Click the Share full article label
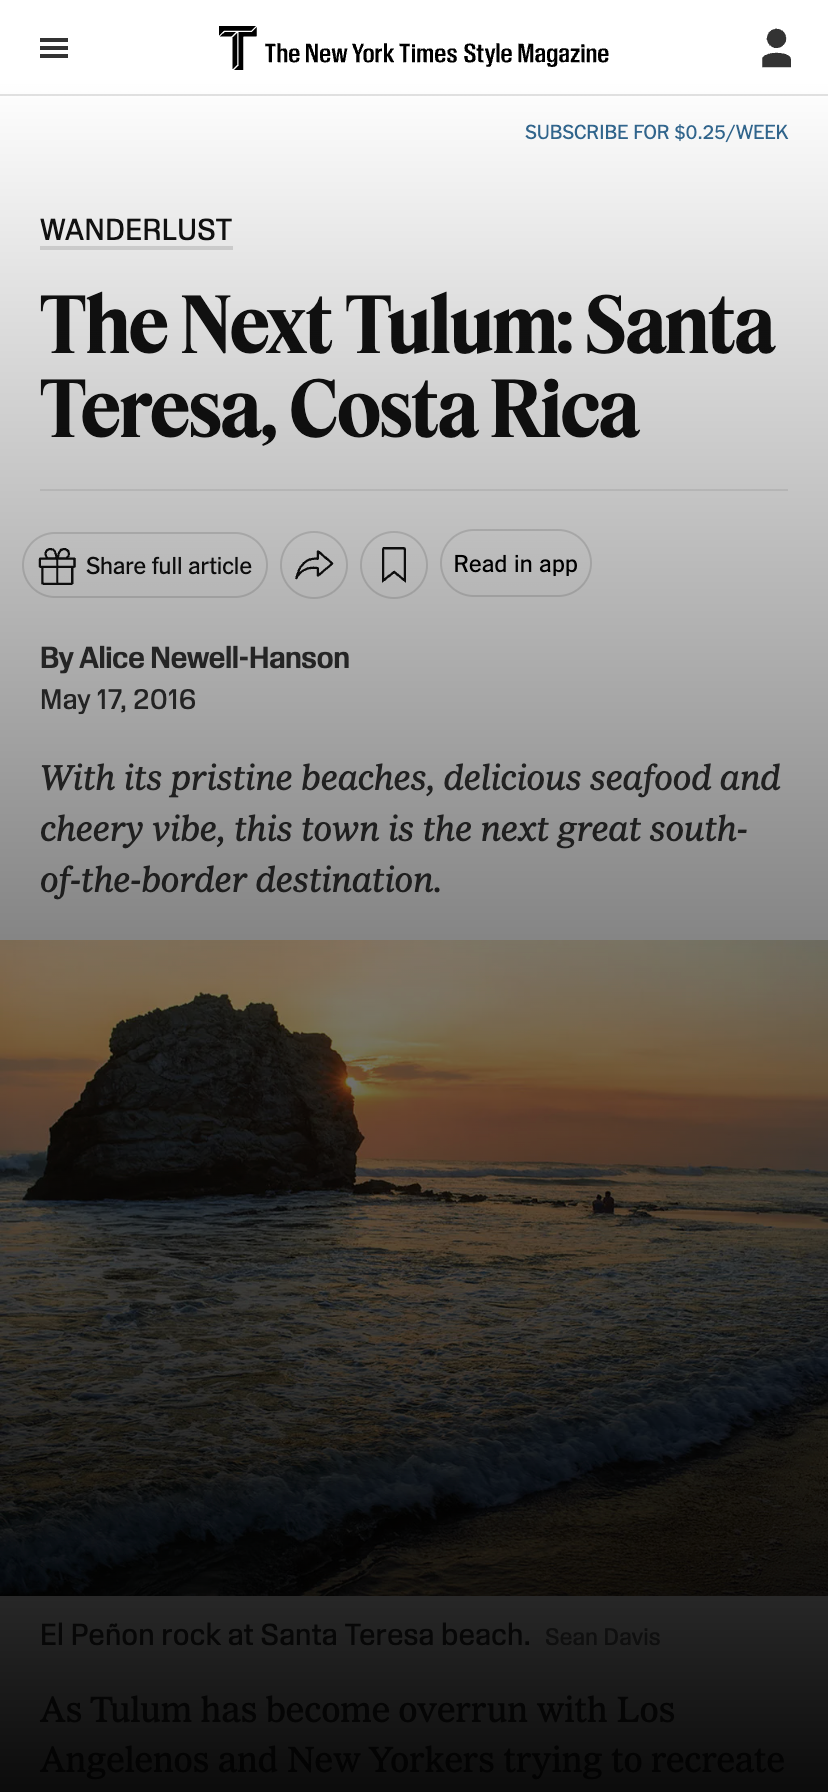The image size is (828, 1792). click(x=169, y=566)
